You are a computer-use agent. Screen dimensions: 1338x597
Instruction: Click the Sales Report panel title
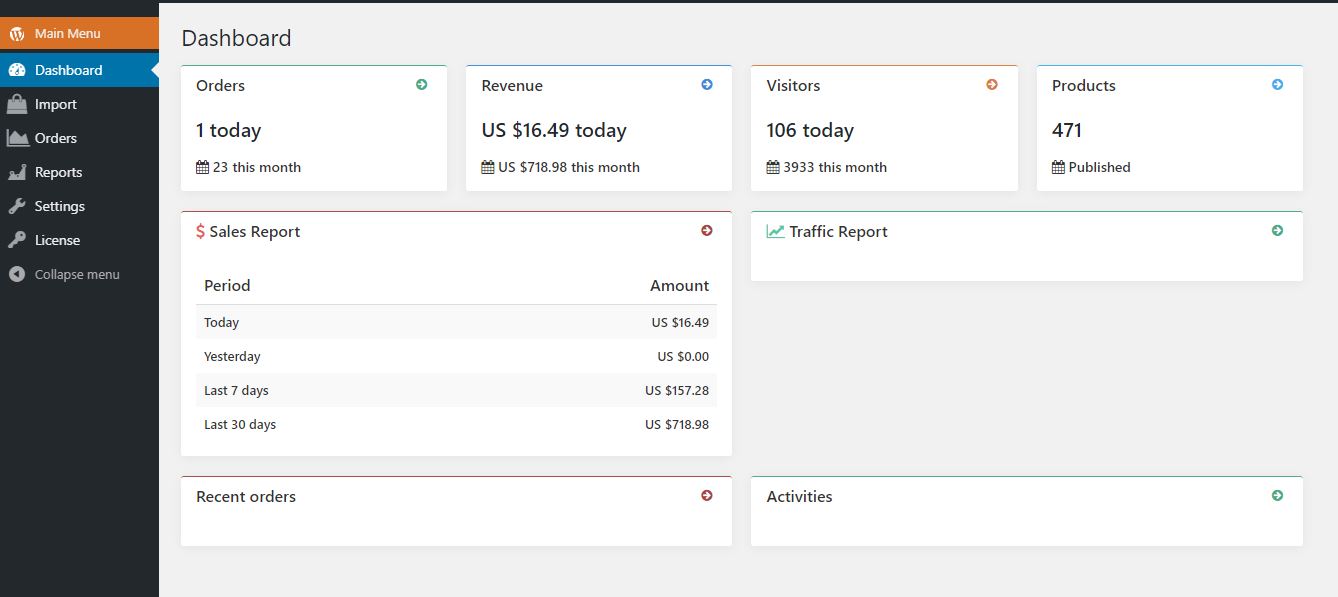(254, 232)
